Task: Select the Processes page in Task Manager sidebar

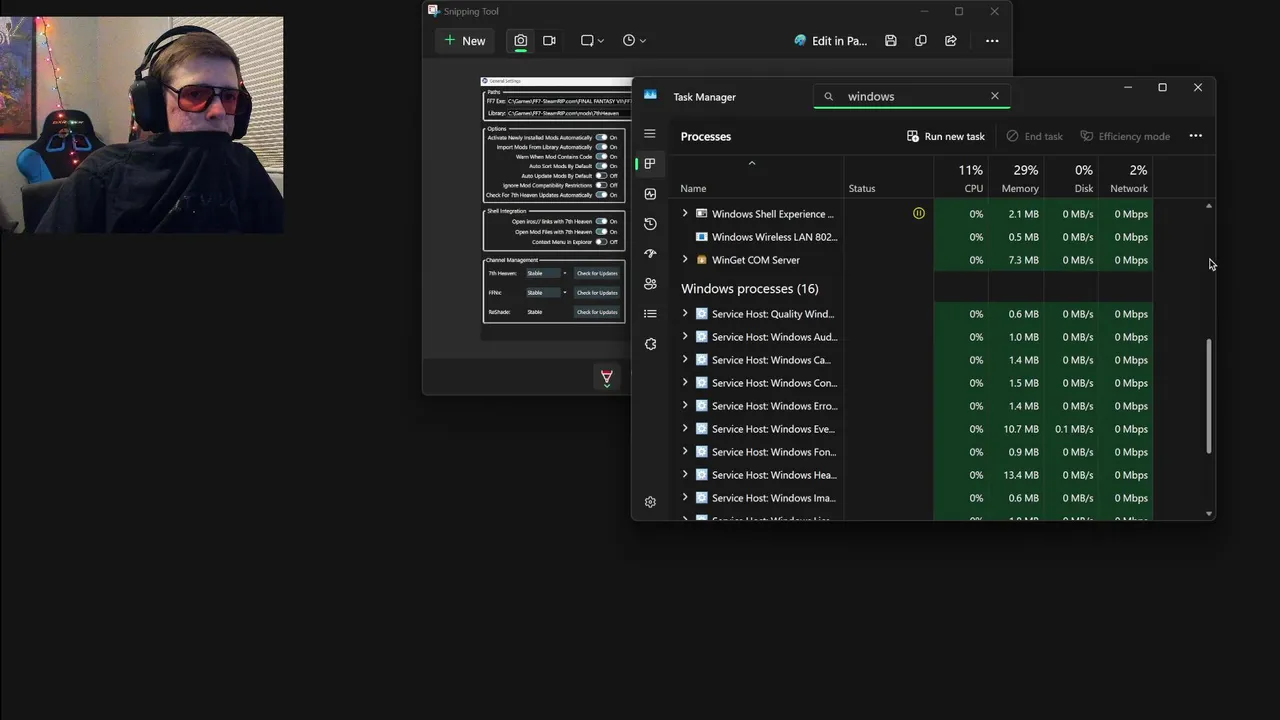Action: click(x=650, y=164)
